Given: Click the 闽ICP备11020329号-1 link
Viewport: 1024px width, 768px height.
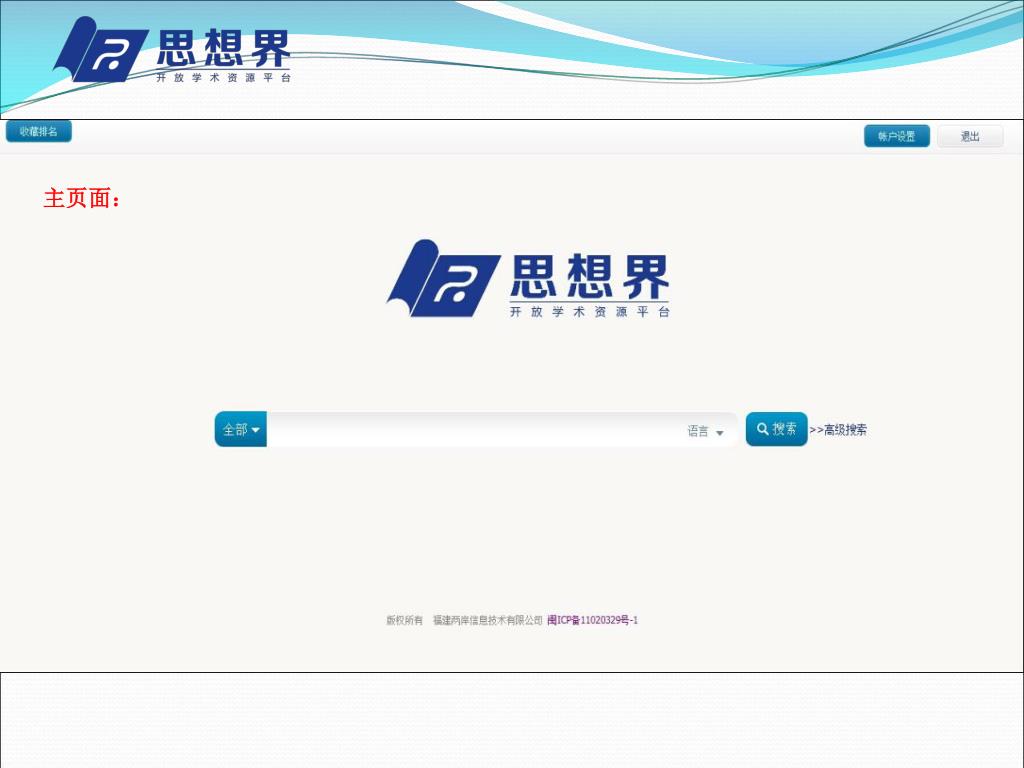Looking at the screenshot, I should [592, 620].
